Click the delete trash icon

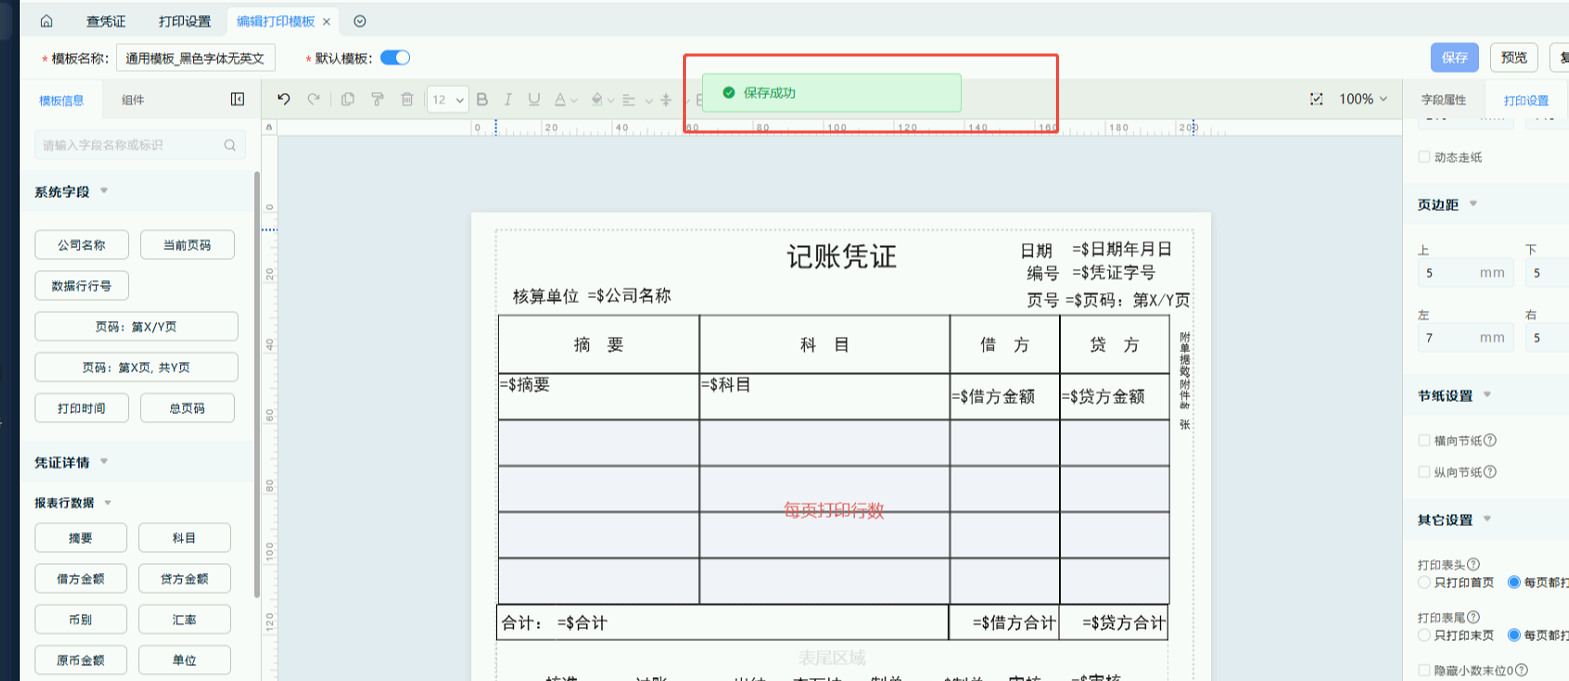click(407, 99)
